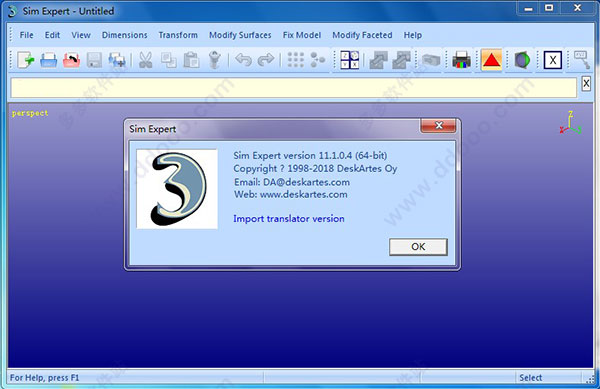
Task: Click the key tag icon at toolbar end
Action: point(582,60)
